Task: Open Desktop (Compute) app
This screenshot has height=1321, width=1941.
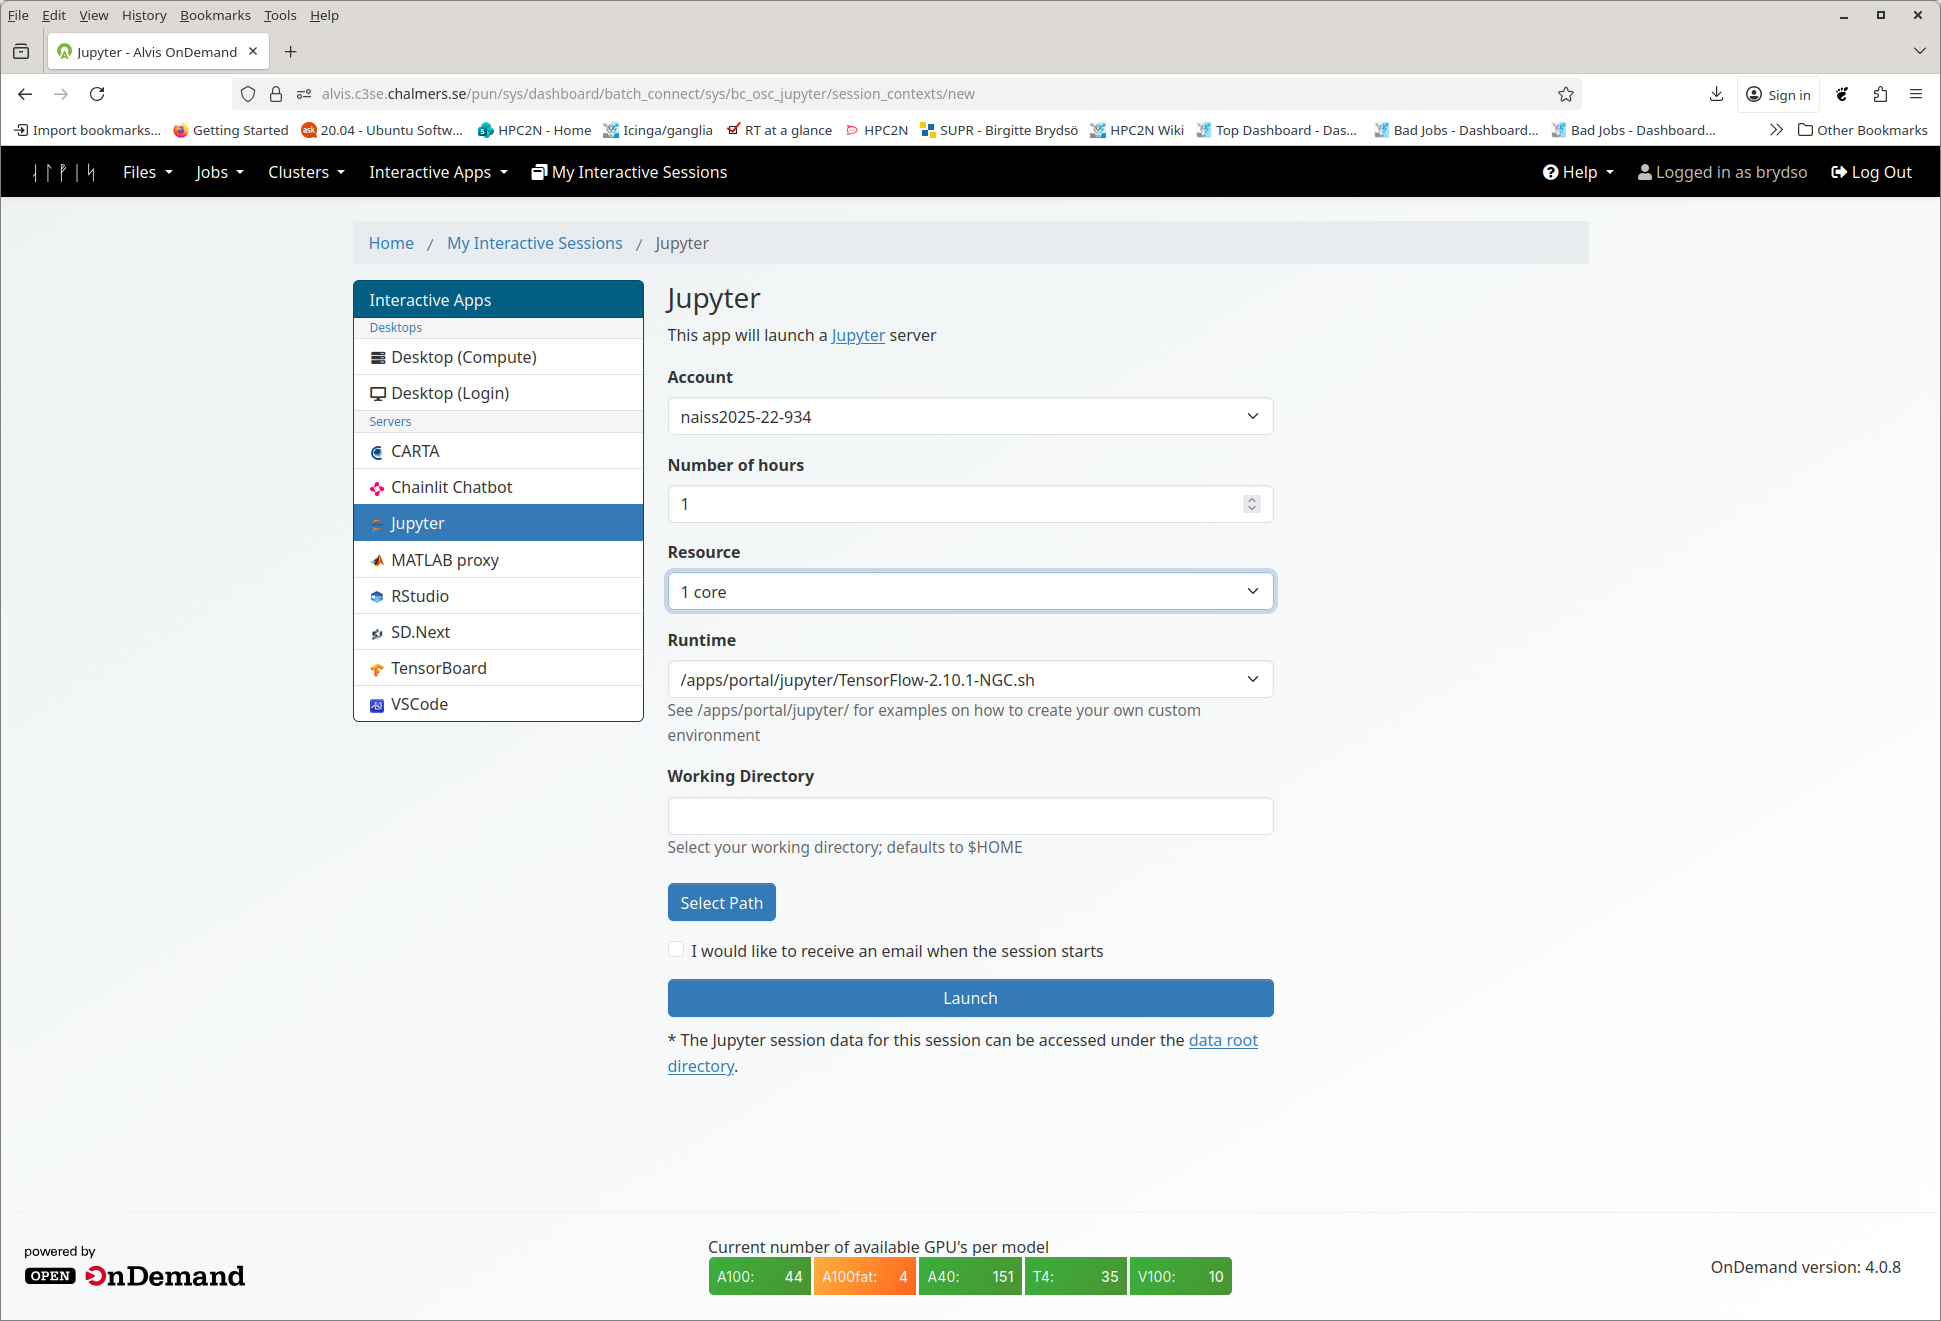Action: [x=463, y=357]
